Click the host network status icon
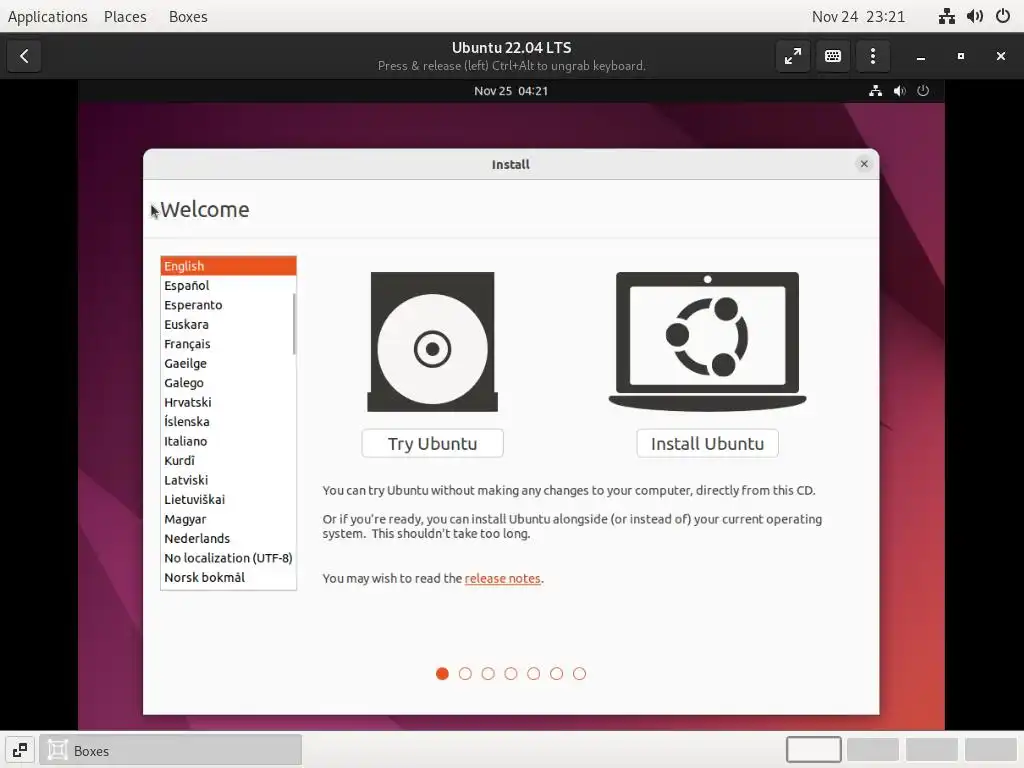The height and width of the screenshot is (768, 1024). coord(947,16)
